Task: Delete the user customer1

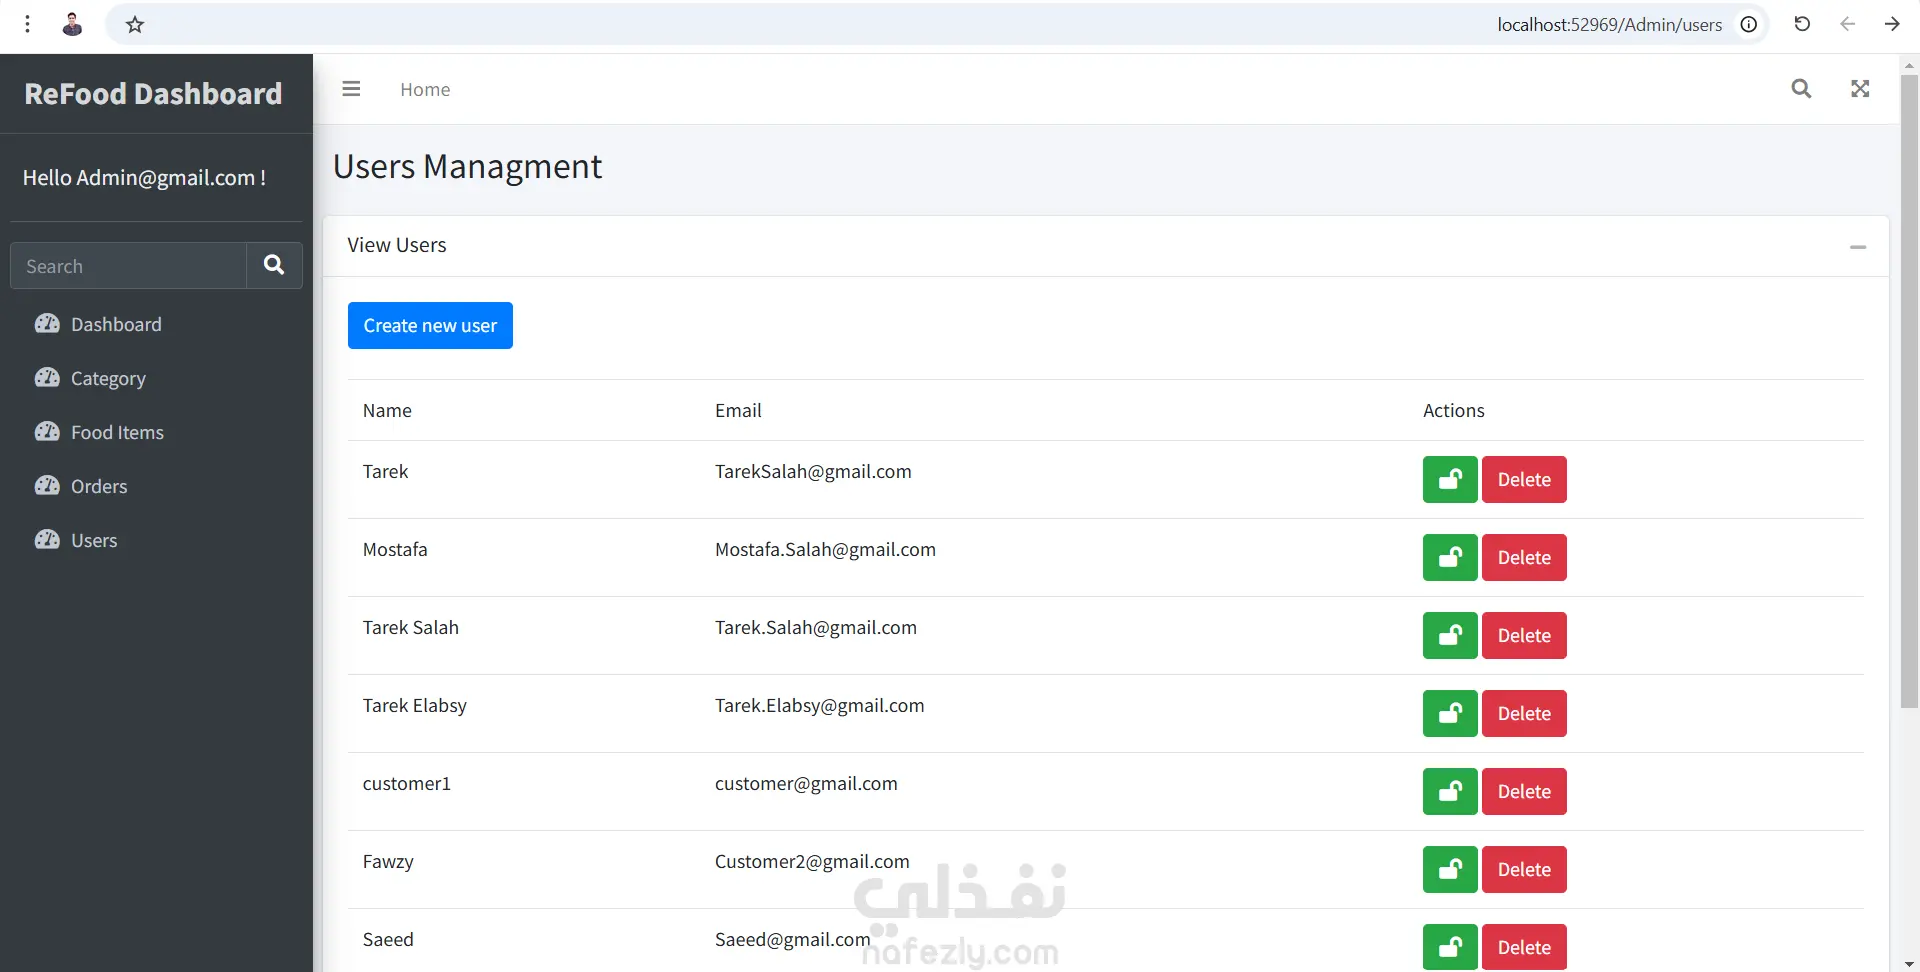Action: 1524,791
